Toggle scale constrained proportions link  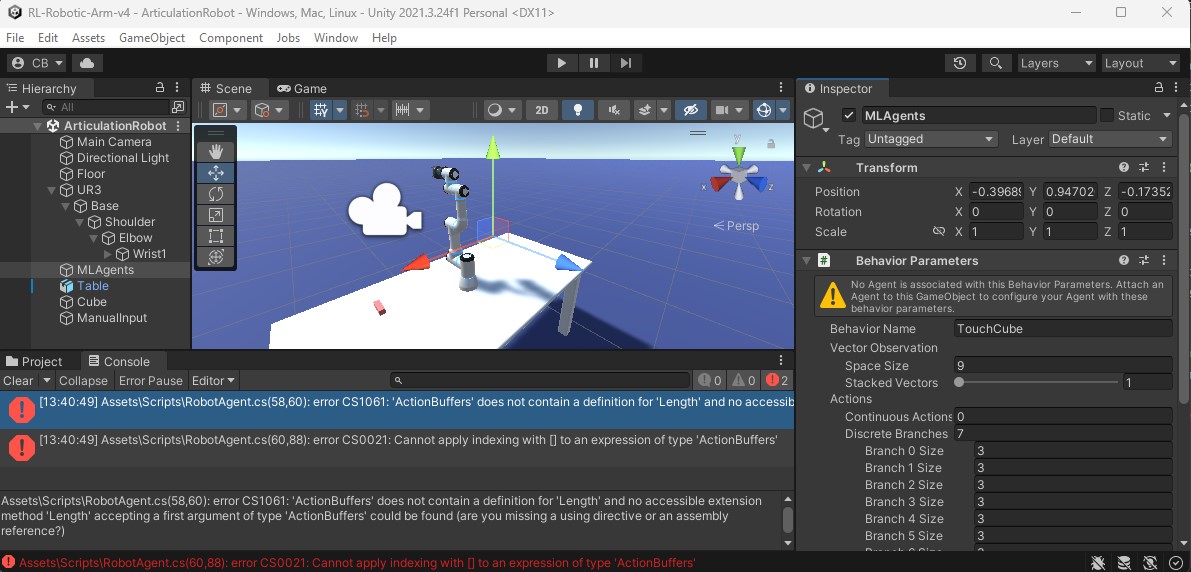click(939, 231)
